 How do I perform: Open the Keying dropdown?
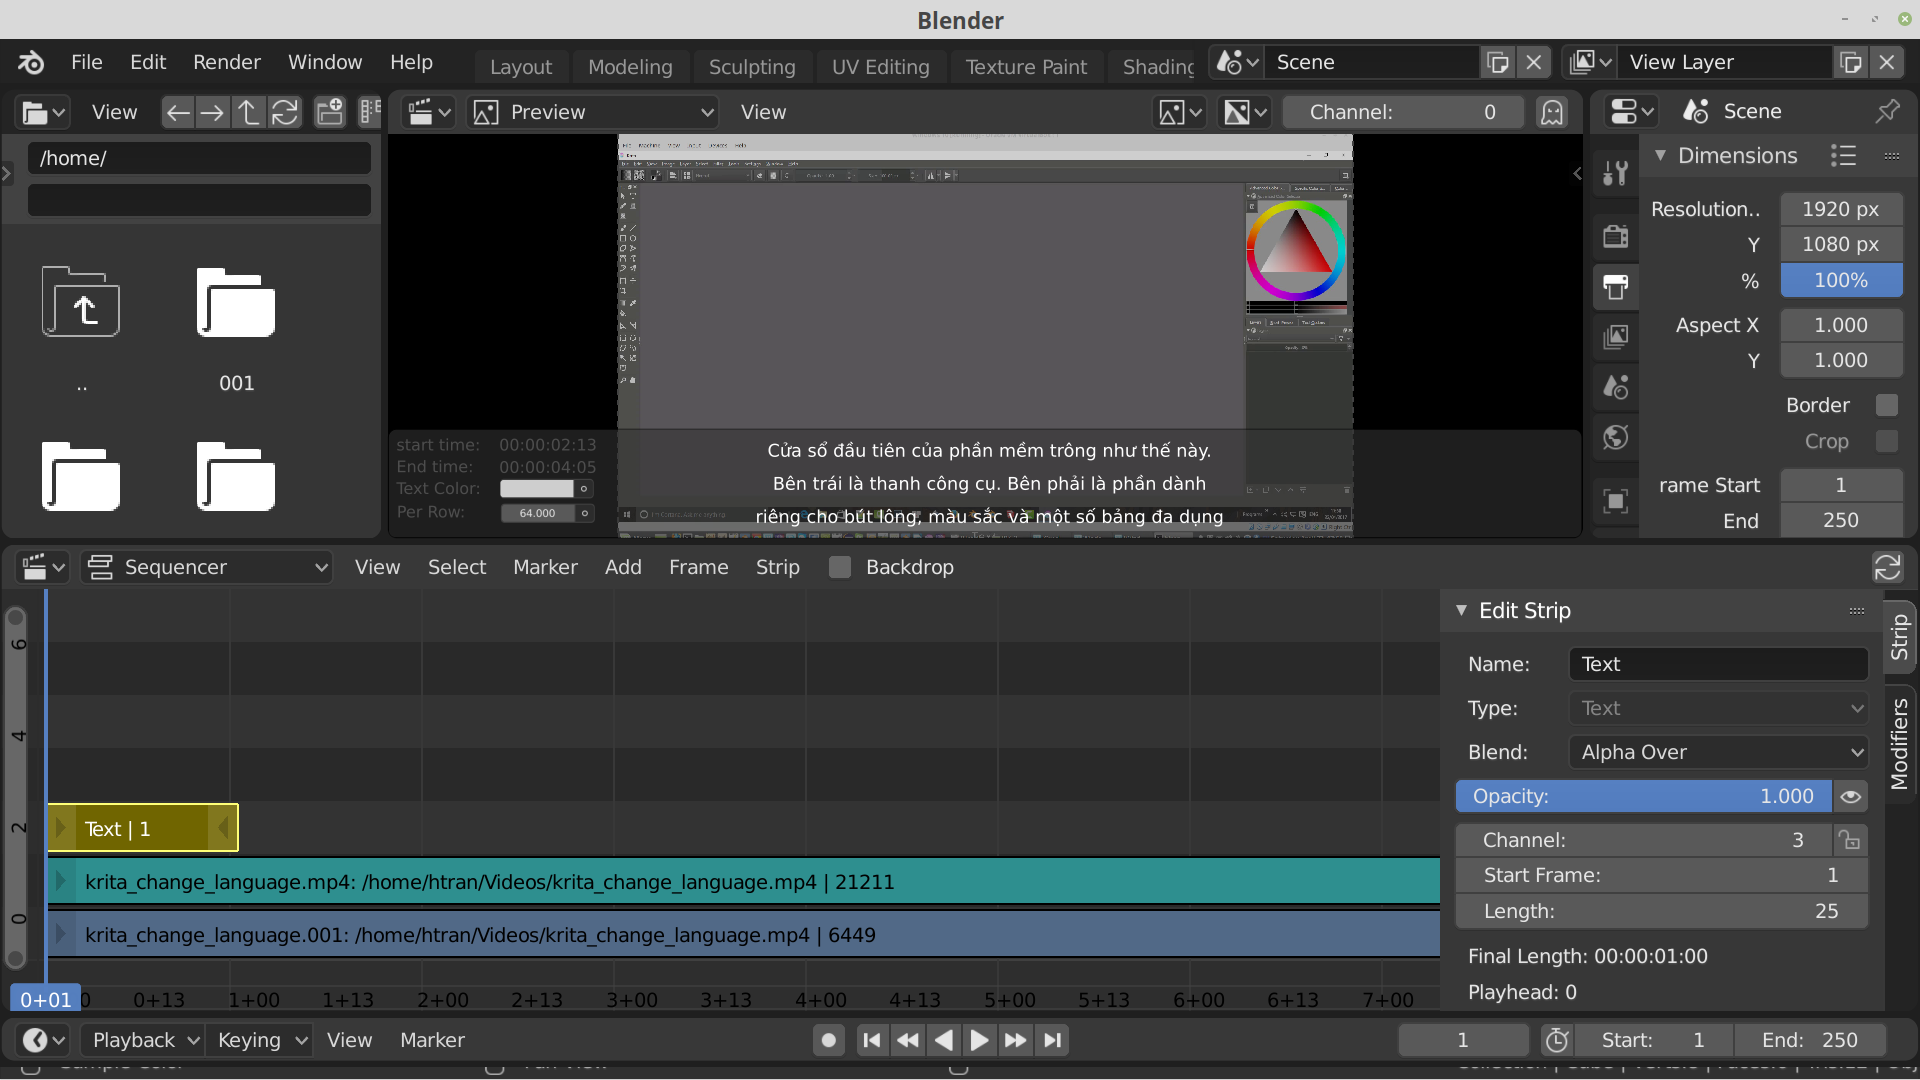(x=259, y=1040)
